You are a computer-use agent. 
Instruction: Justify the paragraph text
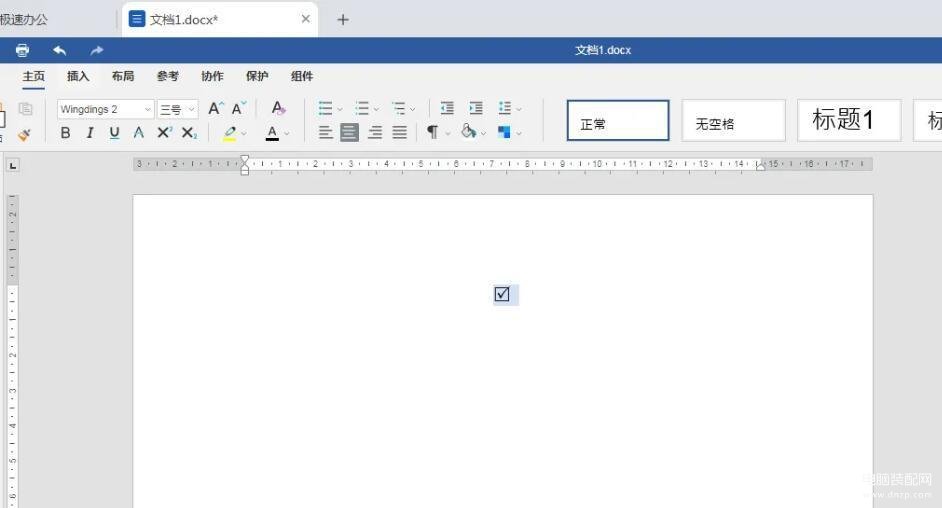click(400, 133)
